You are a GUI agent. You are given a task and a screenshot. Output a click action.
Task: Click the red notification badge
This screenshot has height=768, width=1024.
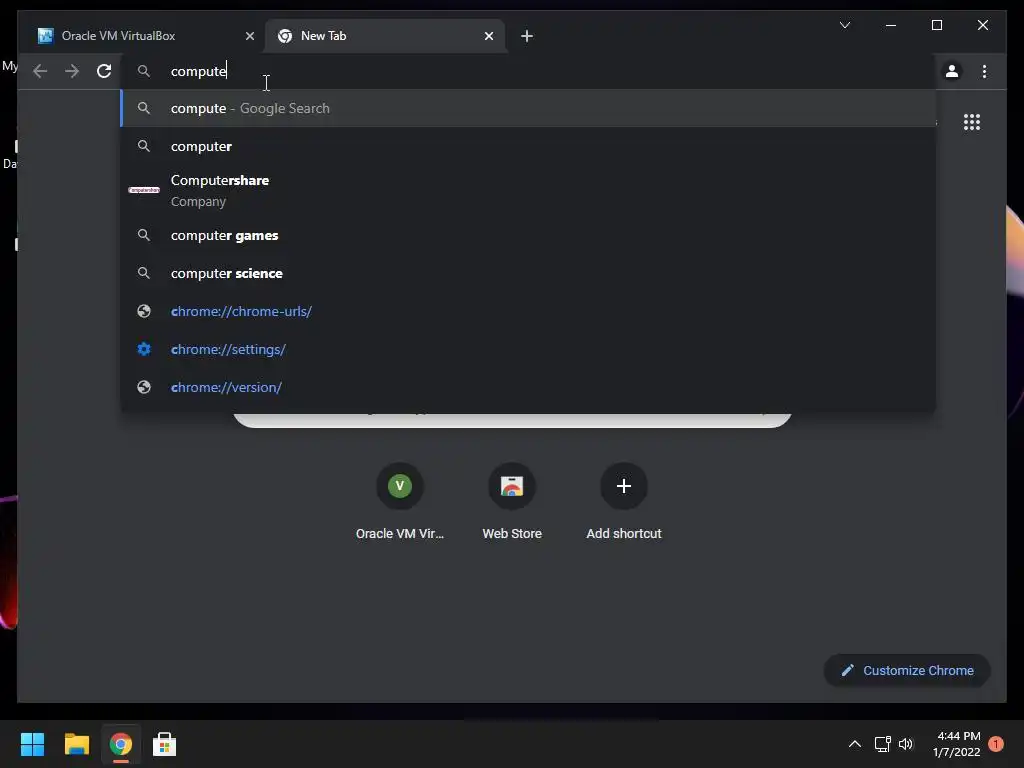996,744
